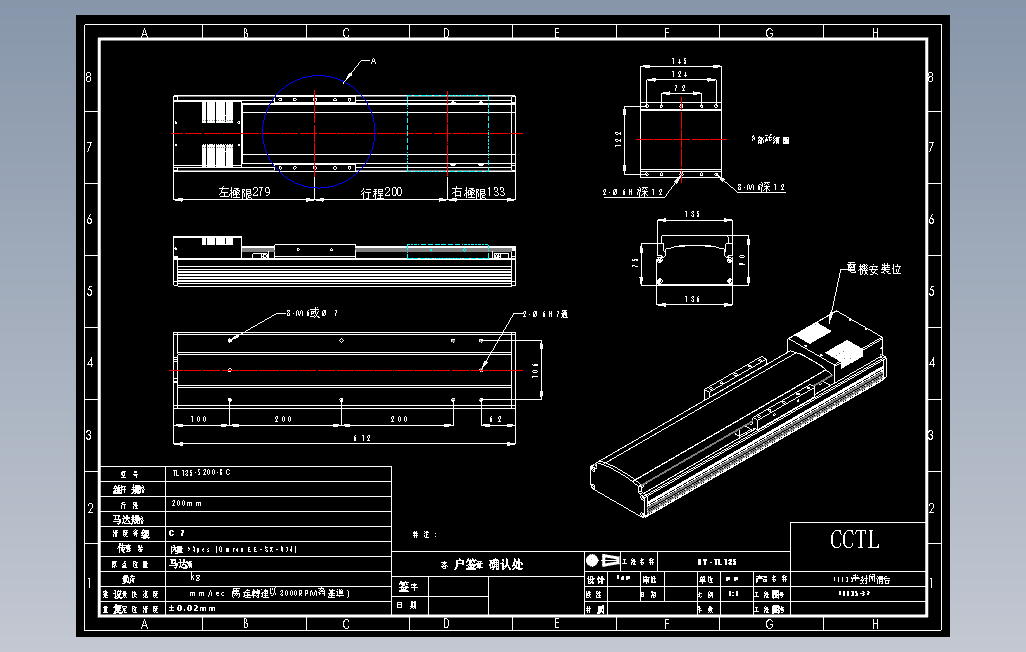1026x652 pixels.
Task: Select the 122 vertical dimension
Action: (618, 139)
